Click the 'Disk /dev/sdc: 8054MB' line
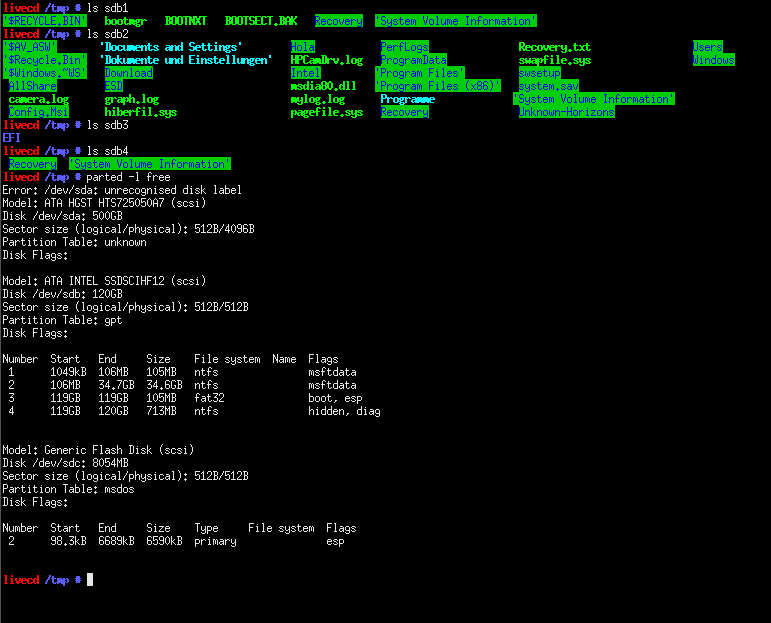 pyautogui.click(x=65, y=463)
